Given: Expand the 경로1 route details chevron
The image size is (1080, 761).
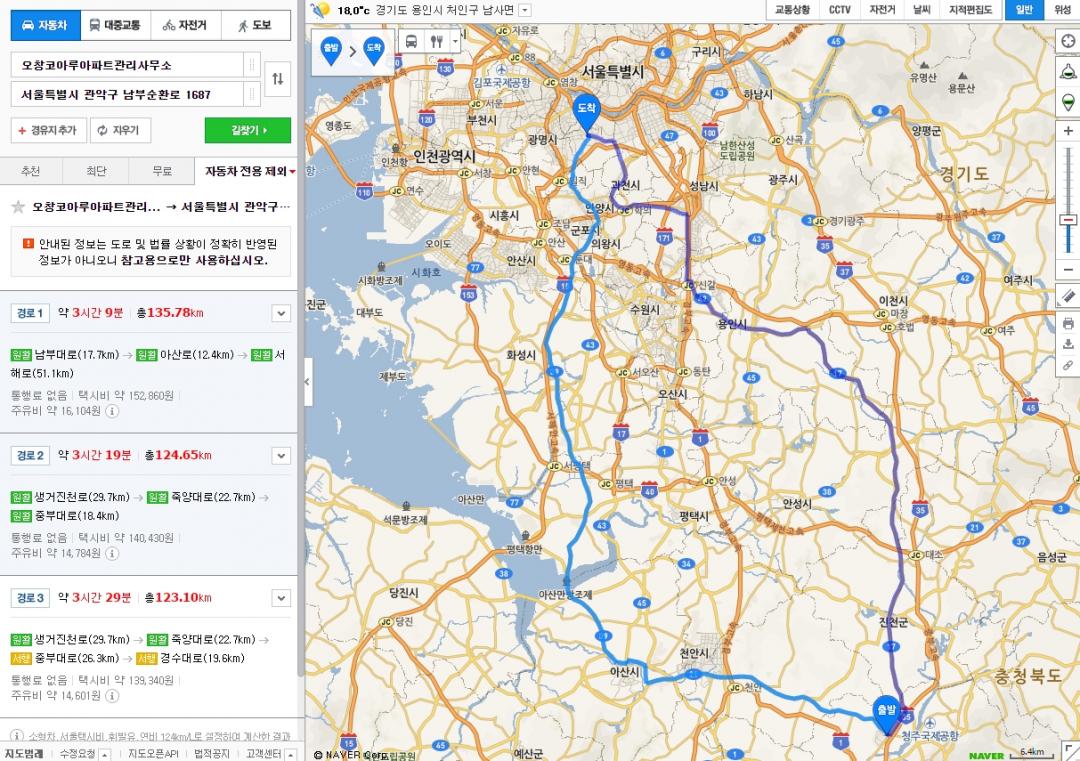Looking at the screenshot, I should click(x=281, y=314).
